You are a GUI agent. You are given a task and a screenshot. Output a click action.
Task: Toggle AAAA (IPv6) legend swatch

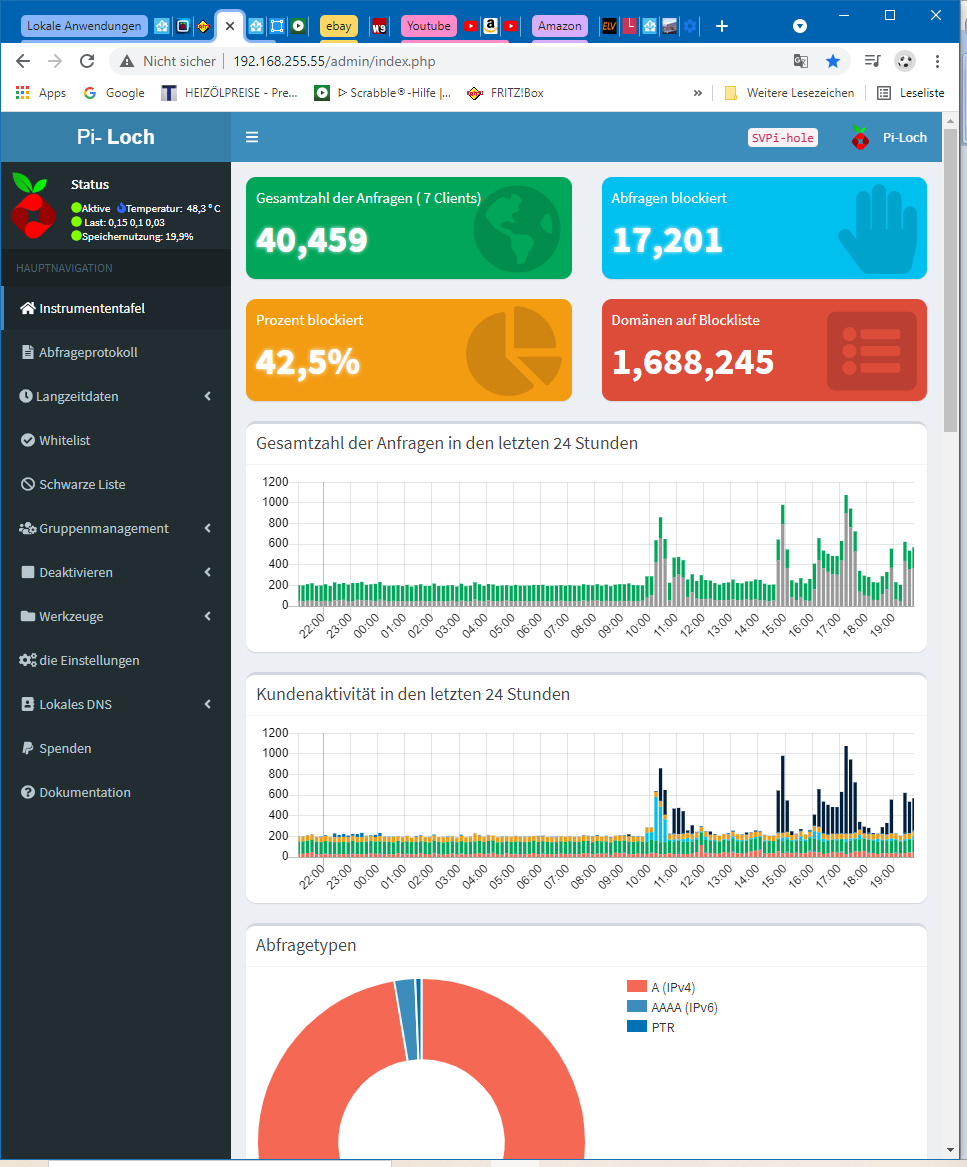(636, 1006)
